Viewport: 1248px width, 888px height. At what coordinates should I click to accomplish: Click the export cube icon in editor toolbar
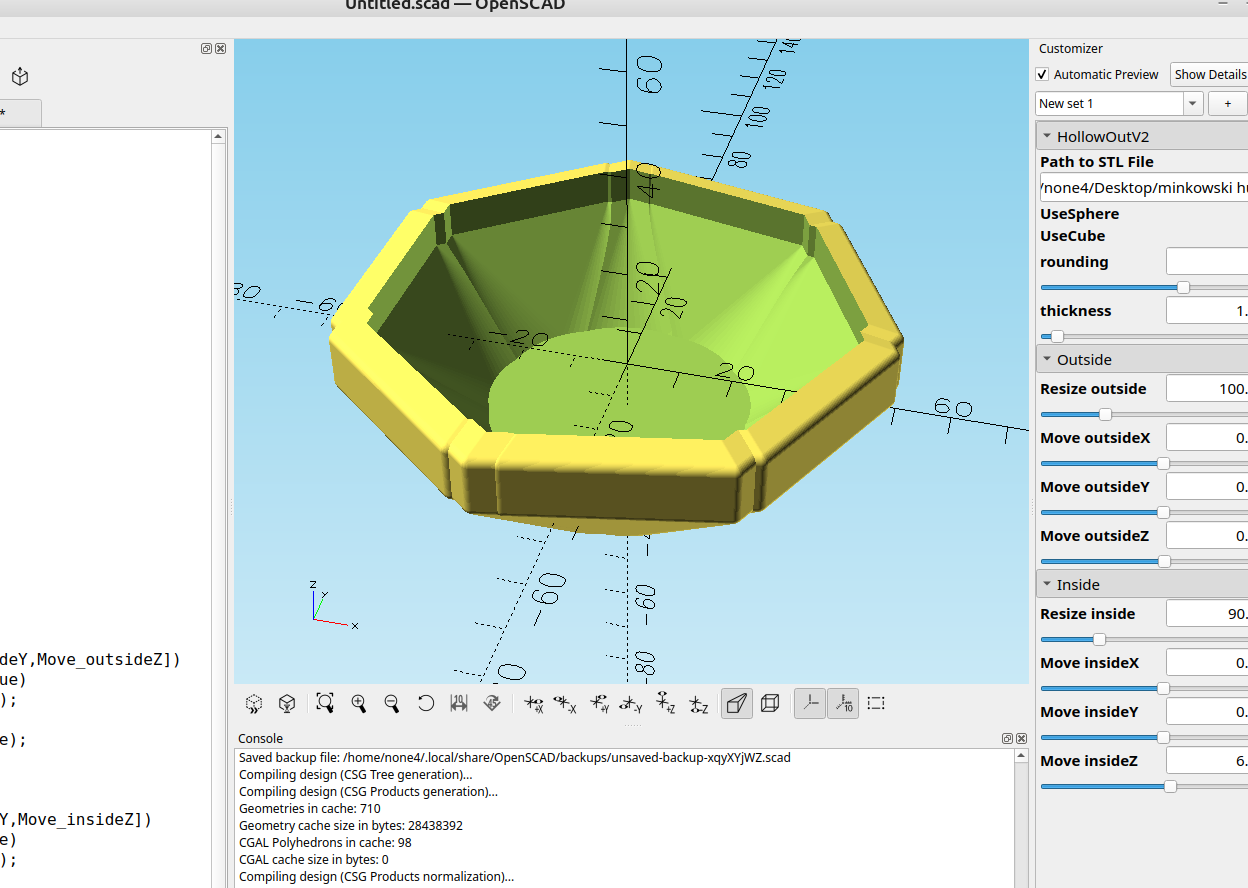tap(20, 76)
